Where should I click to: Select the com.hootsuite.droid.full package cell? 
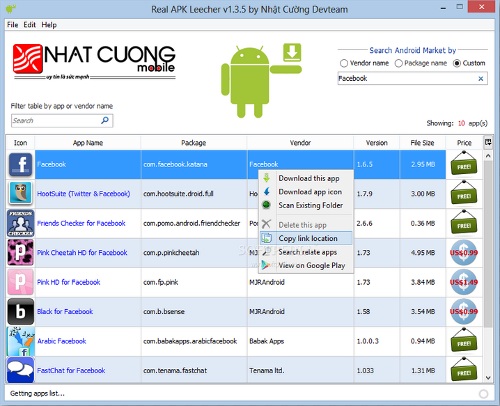(194, 194)
